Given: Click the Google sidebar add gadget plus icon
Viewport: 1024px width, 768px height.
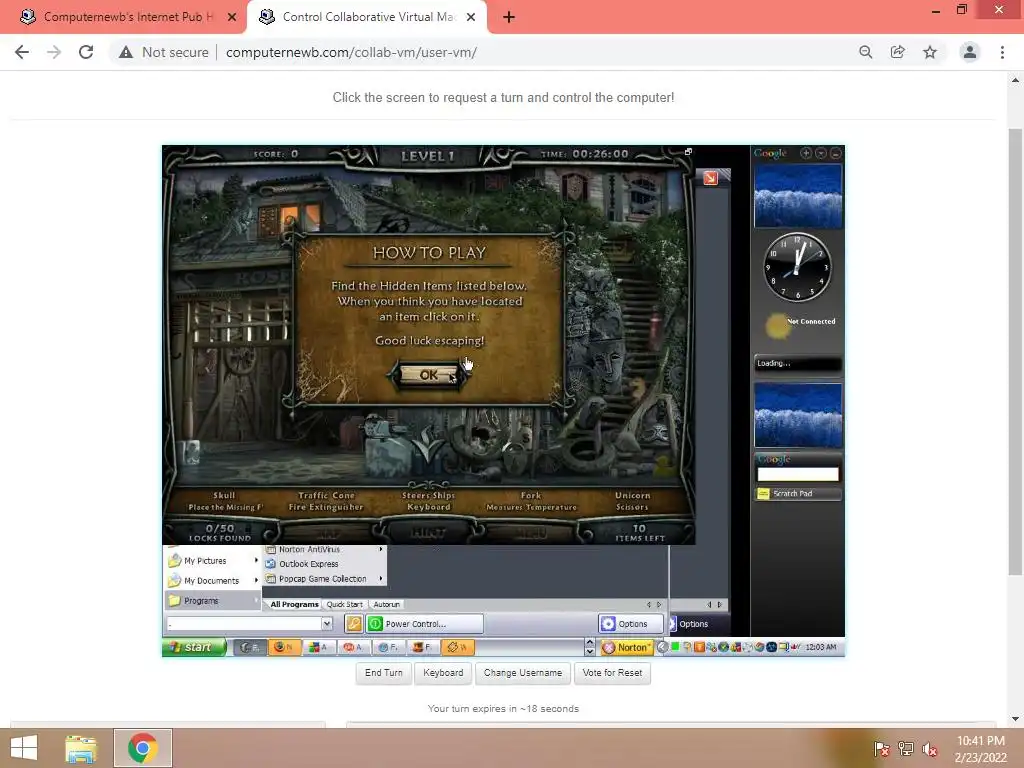Looking at the screenshot, I should pos(806,153).
